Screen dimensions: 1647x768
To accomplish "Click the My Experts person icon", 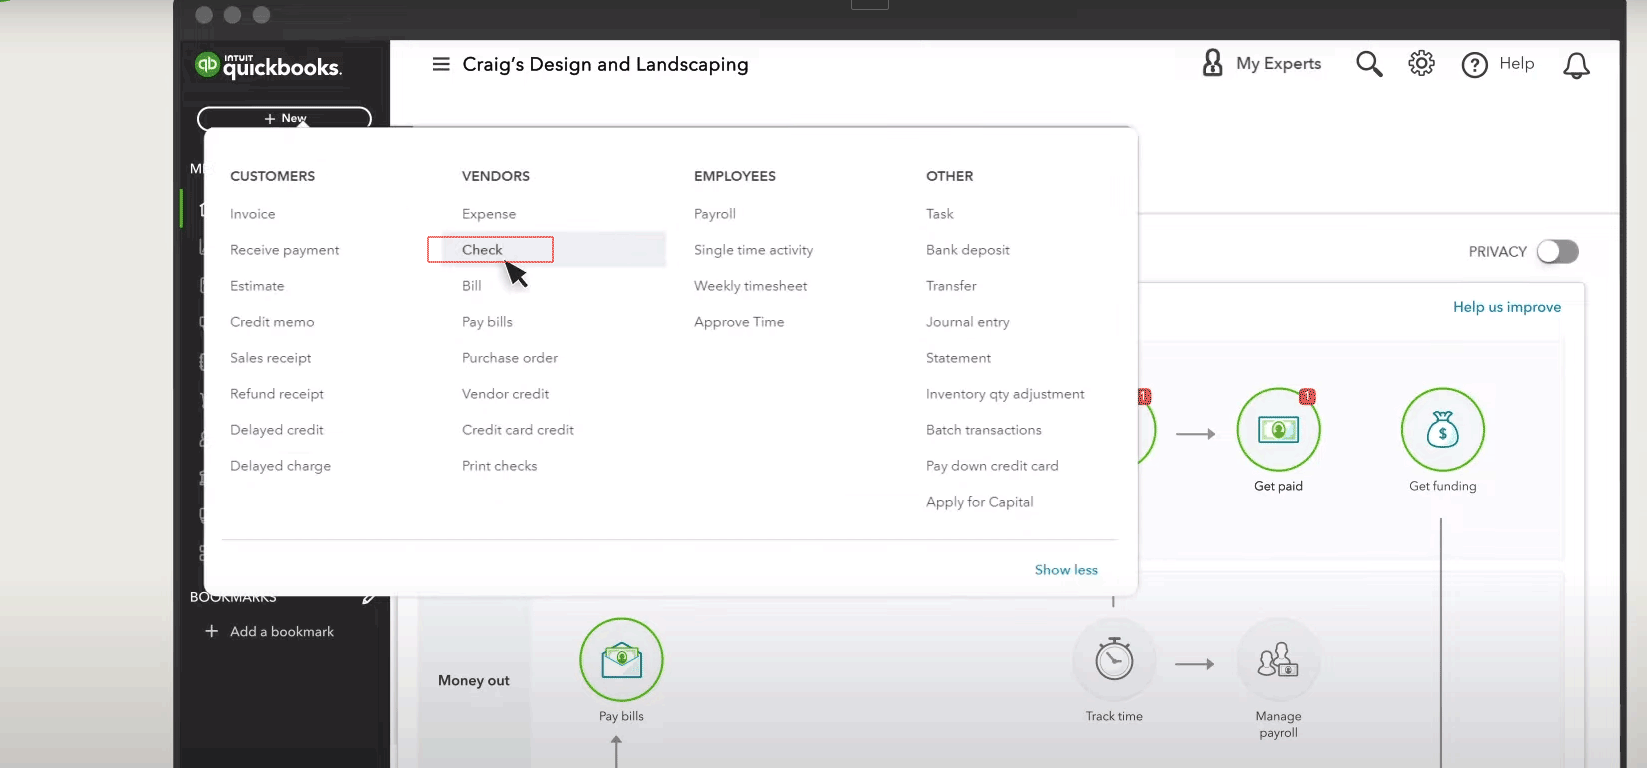I will point(1212,63).
